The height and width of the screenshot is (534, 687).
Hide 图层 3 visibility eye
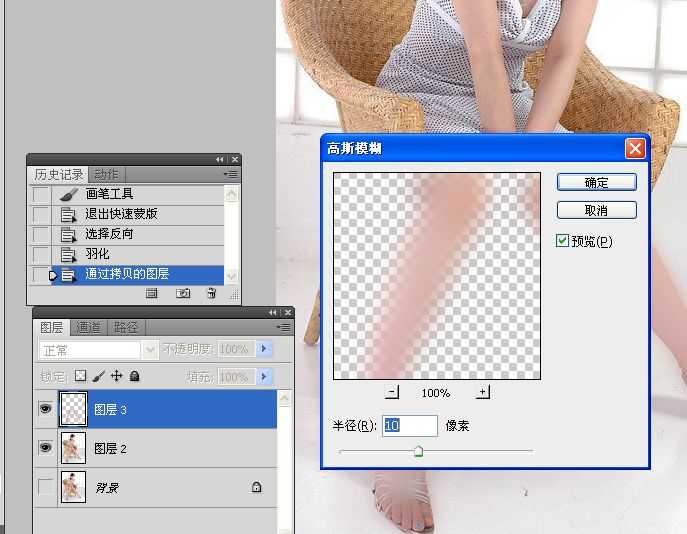pyautogui.click(x=46, y=409)
